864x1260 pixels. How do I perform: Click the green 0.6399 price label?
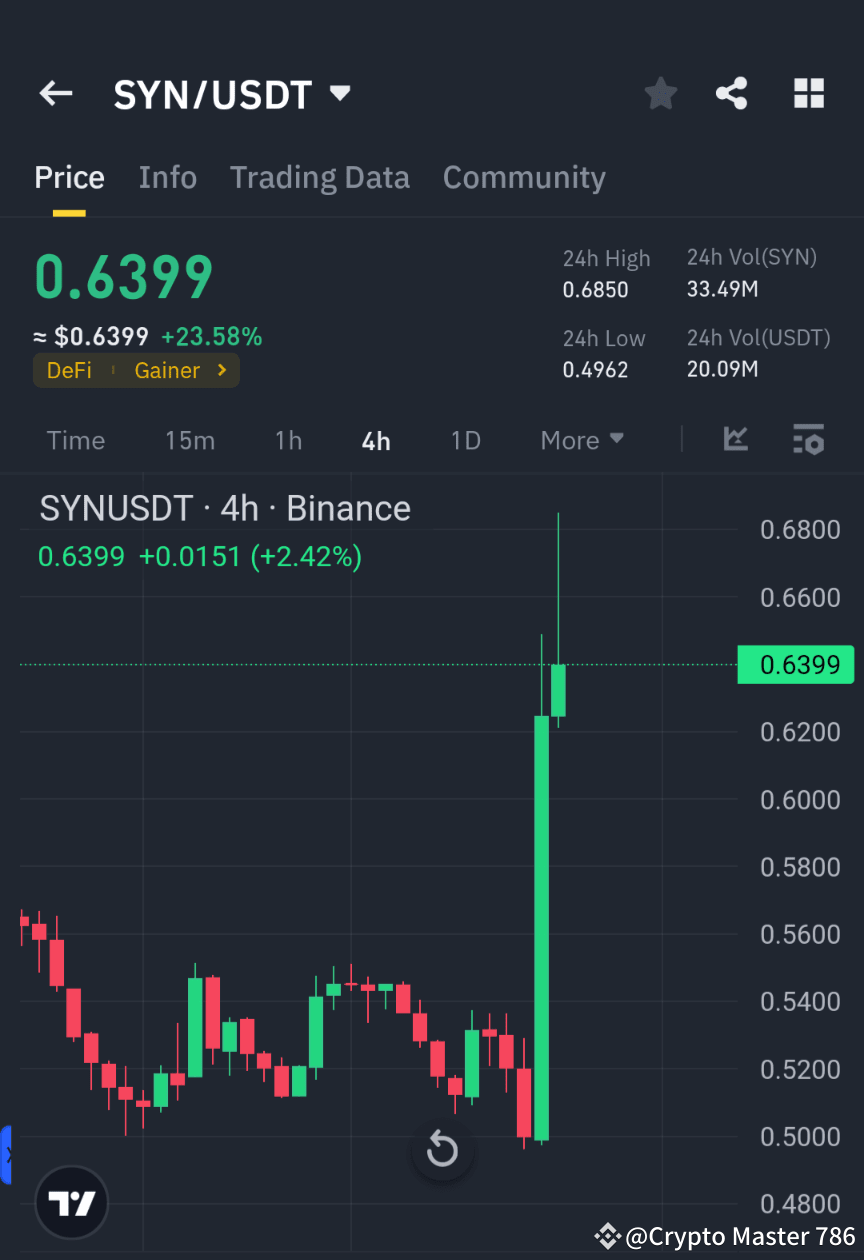coord(796,664)
